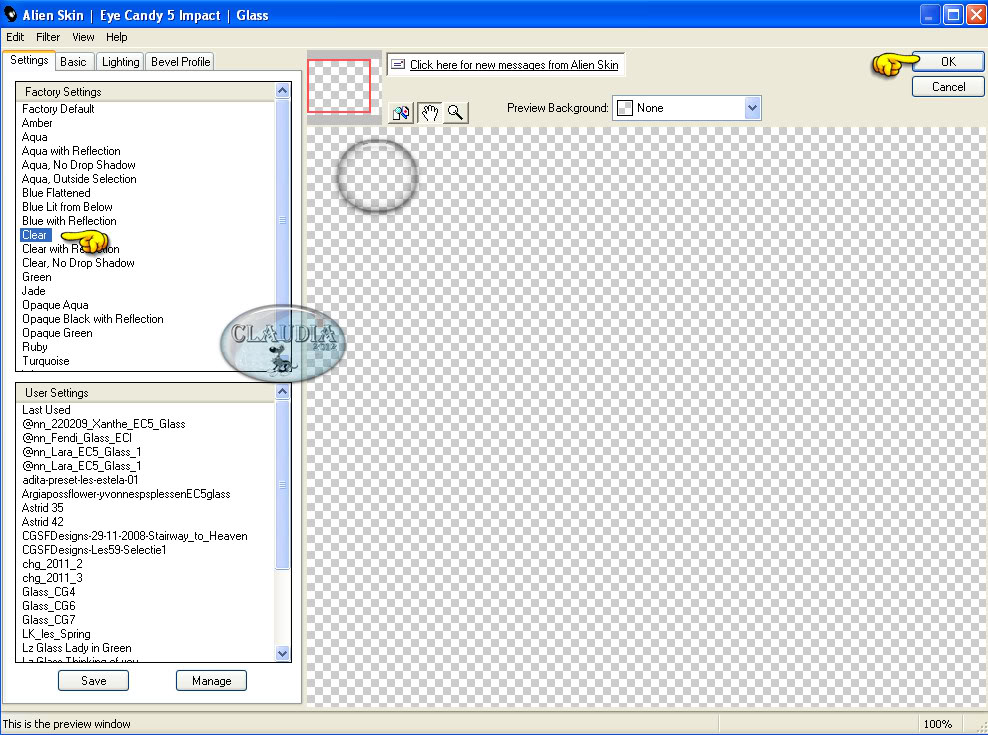
Task: Select Opaque Aqua preset
Action: click(55, 304)
